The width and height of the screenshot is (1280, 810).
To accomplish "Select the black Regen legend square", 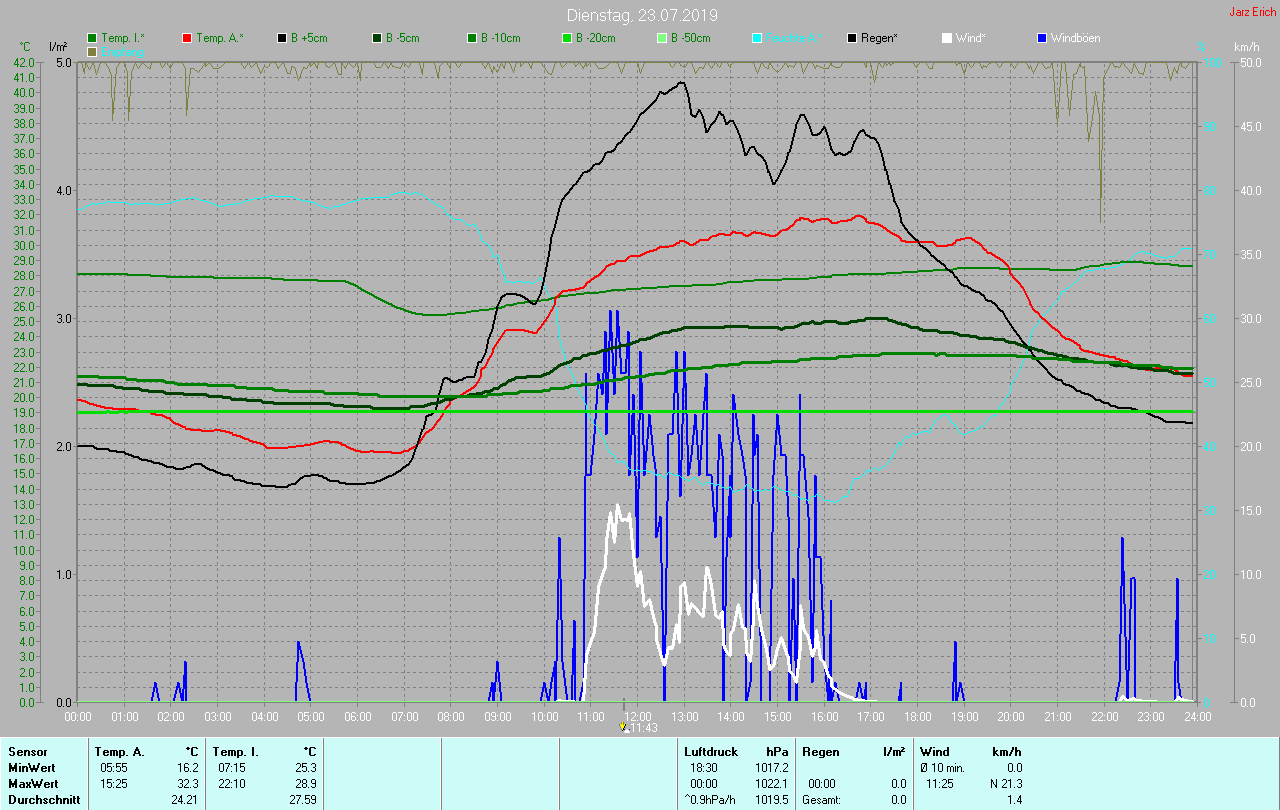I will 852,38.
